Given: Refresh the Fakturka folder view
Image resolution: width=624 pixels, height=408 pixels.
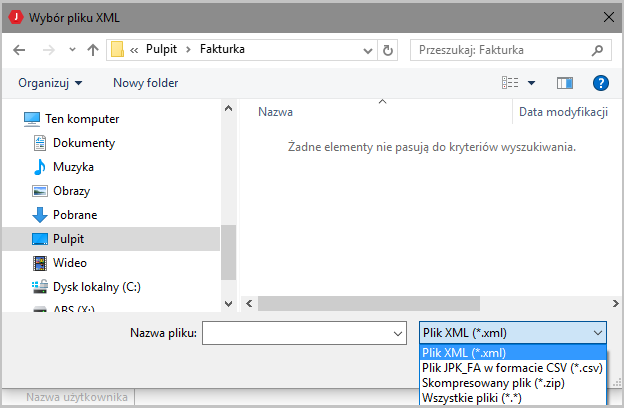Looking at the screenshot, I should pos(388,48).
